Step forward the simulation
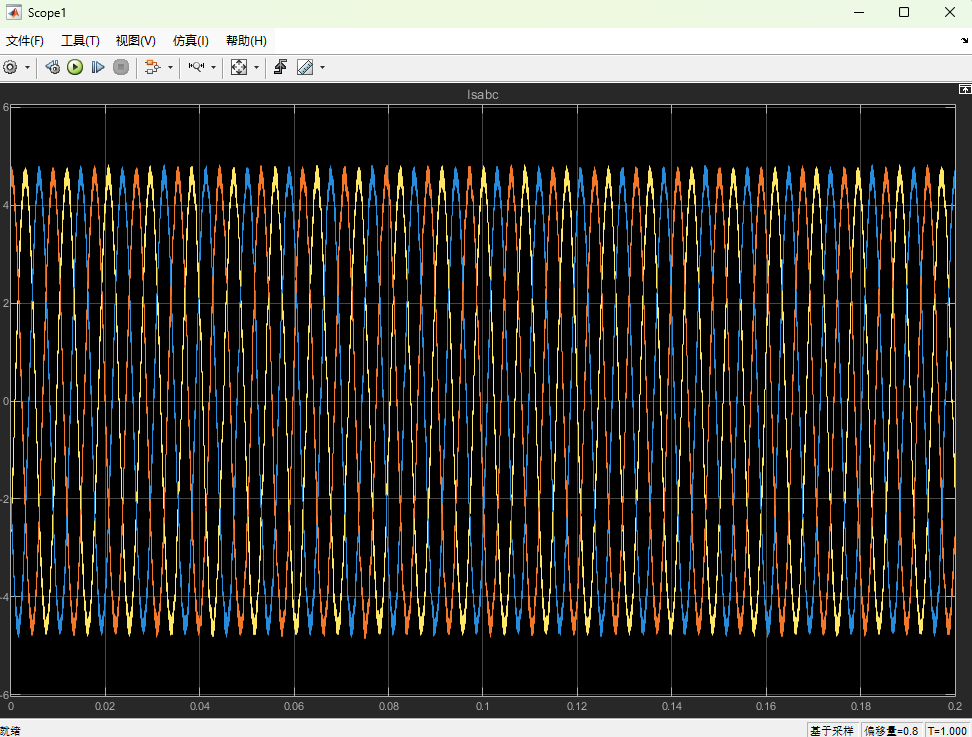972x737 pixels. coord(97,67)
